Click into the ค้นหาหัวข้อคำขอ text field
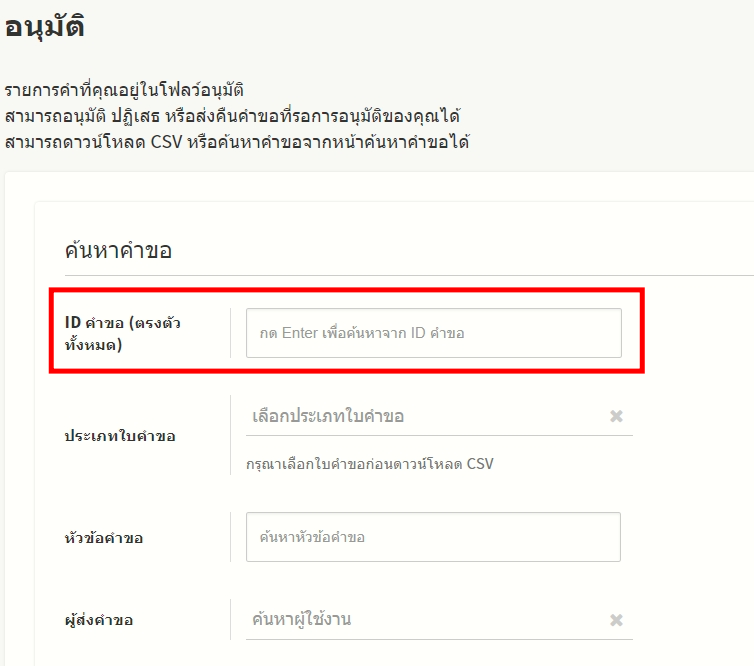This screenshot has height=666, width=754. 433,537
